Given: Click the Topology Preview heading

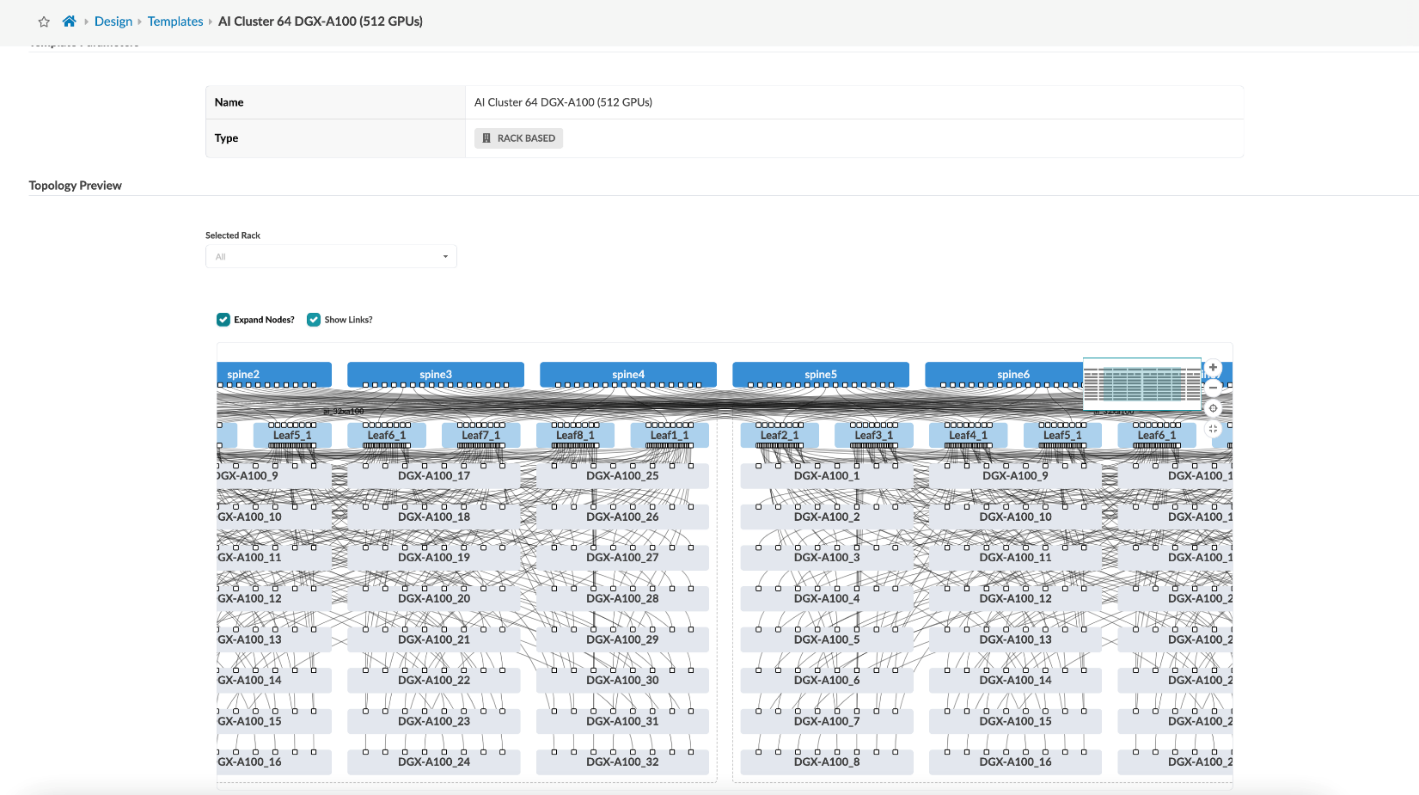Looking at the screenshot, I should 75,186.
